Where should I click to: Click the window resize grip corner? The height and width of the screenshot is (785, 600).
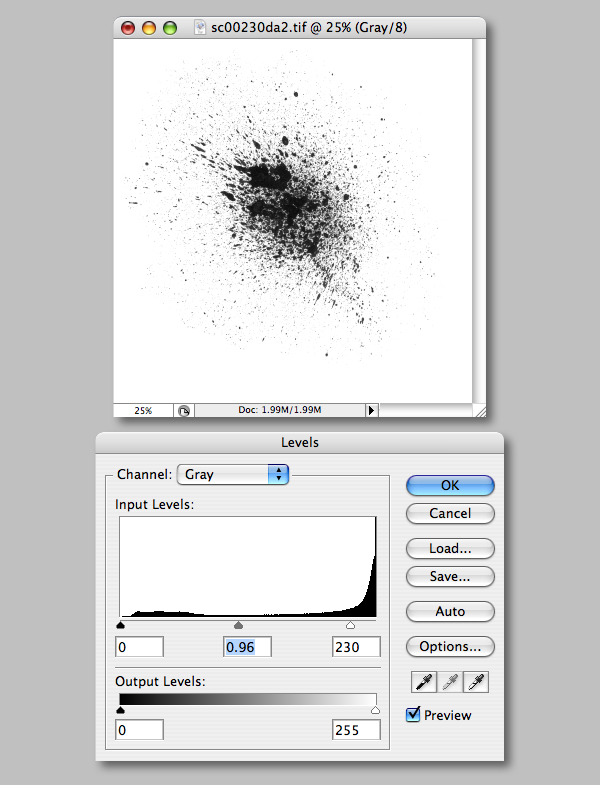(479, 411)
